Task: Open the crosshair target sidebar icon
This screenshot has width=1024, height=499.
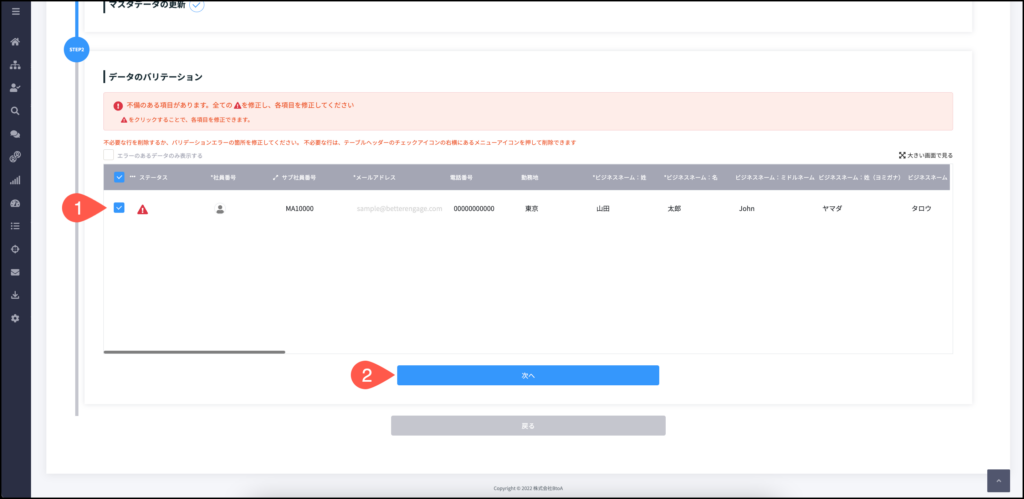Action: 16,249
